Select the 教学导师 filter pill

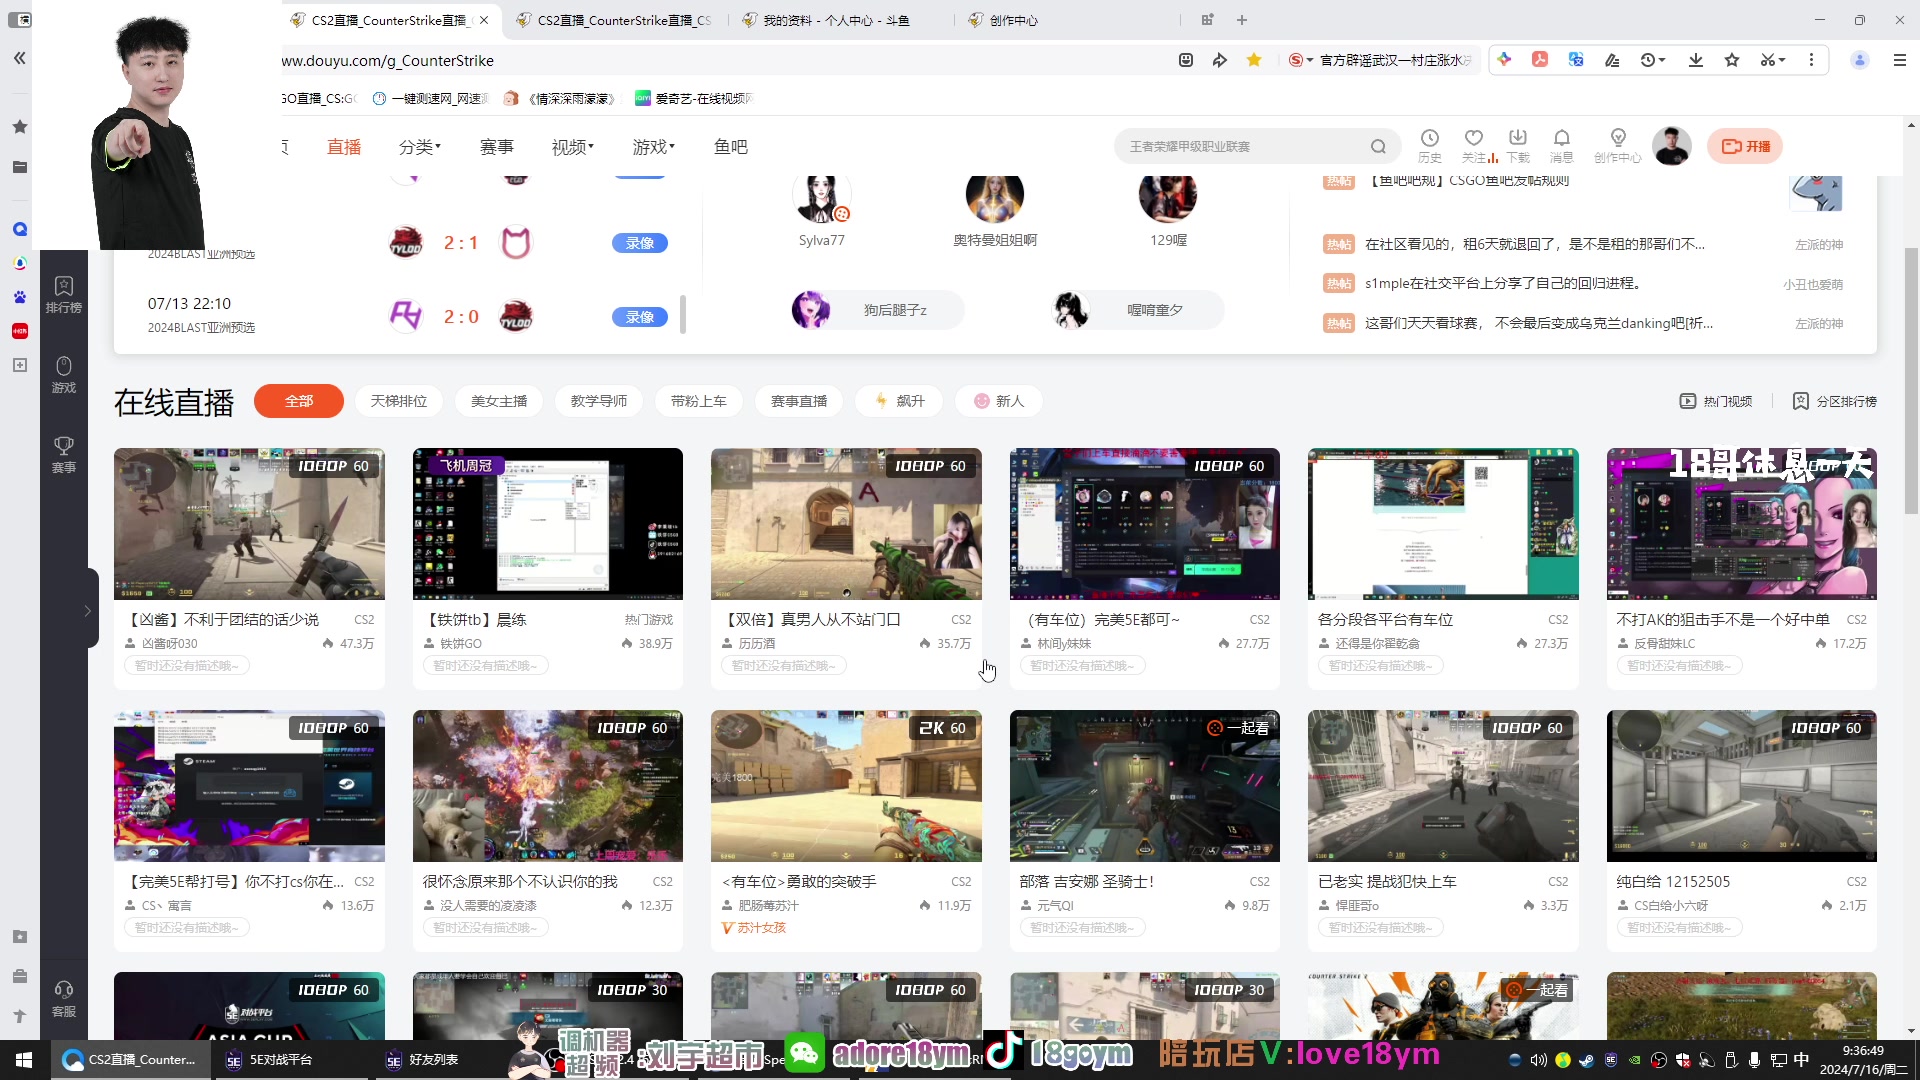pyautogui.click(x=599, y=401)
